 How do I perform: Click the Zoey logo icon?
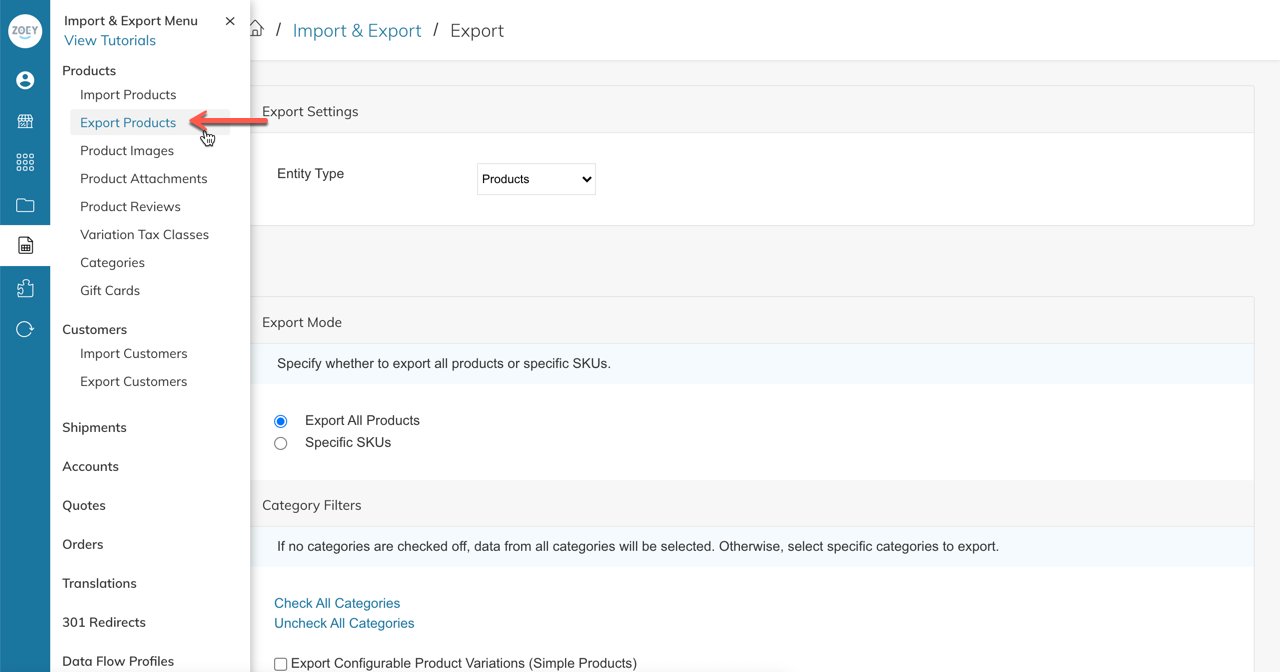coord(25,31)
